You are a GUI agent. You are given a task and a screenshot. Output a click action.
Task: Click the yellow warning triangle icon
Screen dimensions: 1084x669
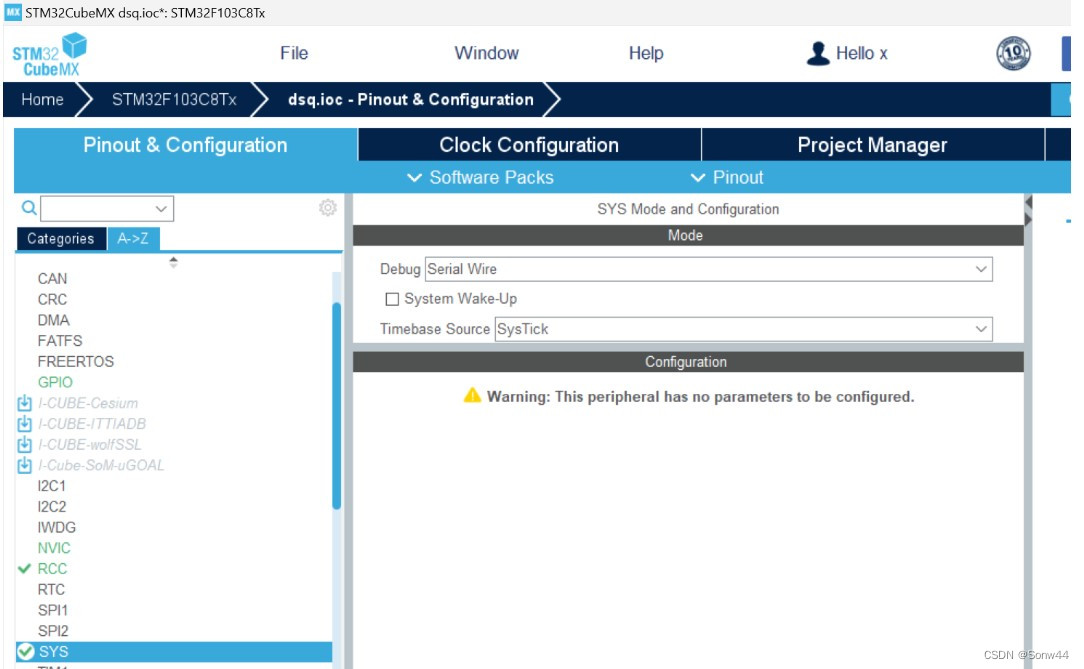pyautogui.click(x=472, y=395)
